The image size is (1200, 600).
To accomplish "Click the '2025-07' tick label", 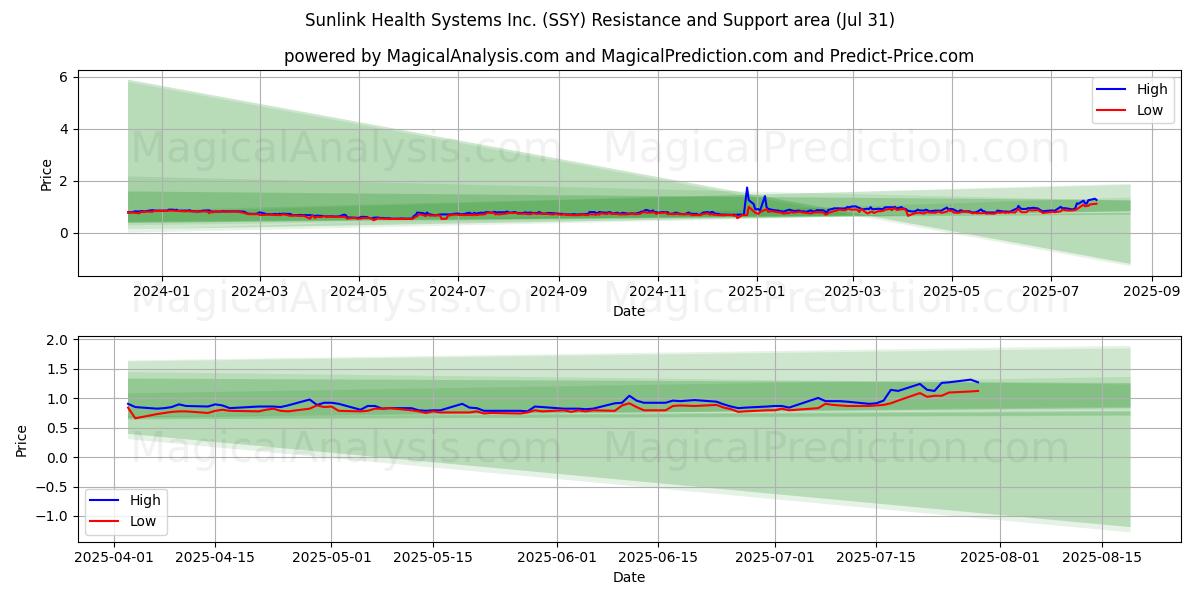I will point(1050,291).
